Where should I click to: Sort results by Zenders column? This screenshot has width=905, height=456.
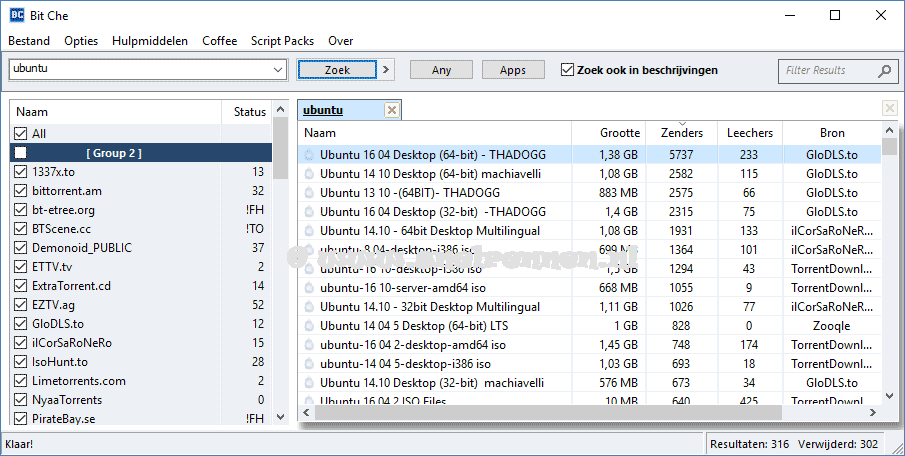click(x=682, y=133)
